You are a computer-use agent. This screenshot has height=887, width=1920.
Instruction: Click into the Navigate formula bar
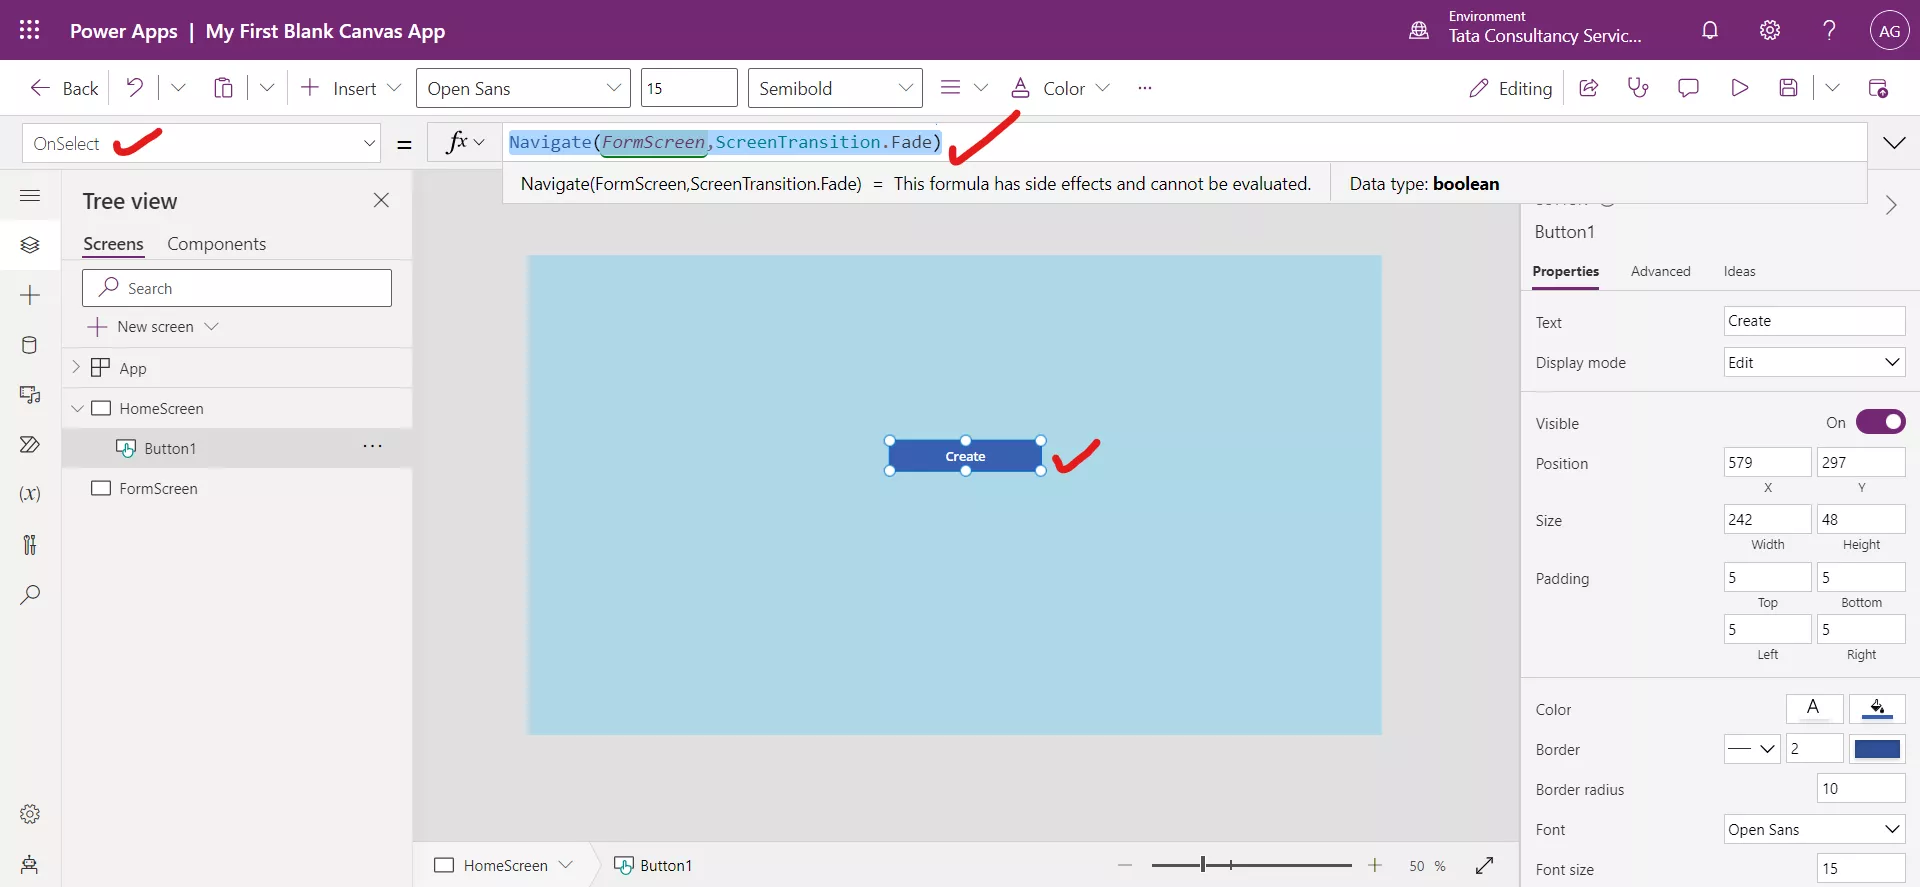point(1185,142)
